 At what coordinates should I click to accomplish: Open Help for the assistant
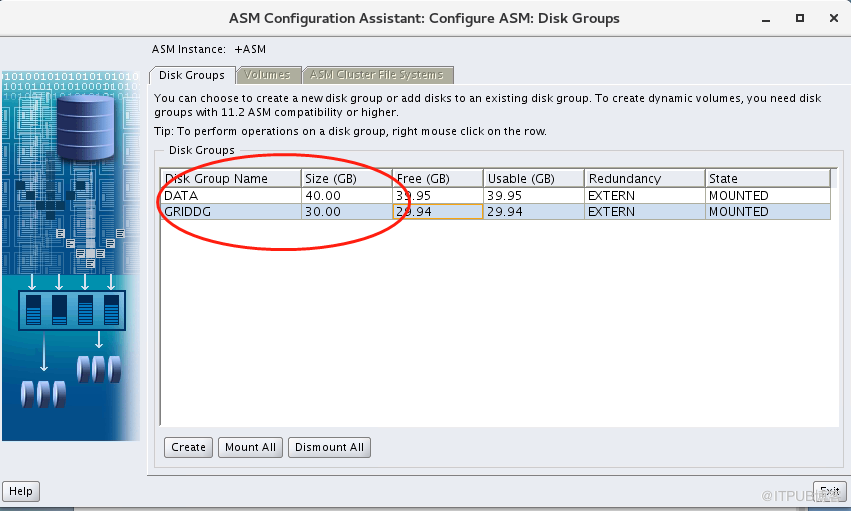21,491
